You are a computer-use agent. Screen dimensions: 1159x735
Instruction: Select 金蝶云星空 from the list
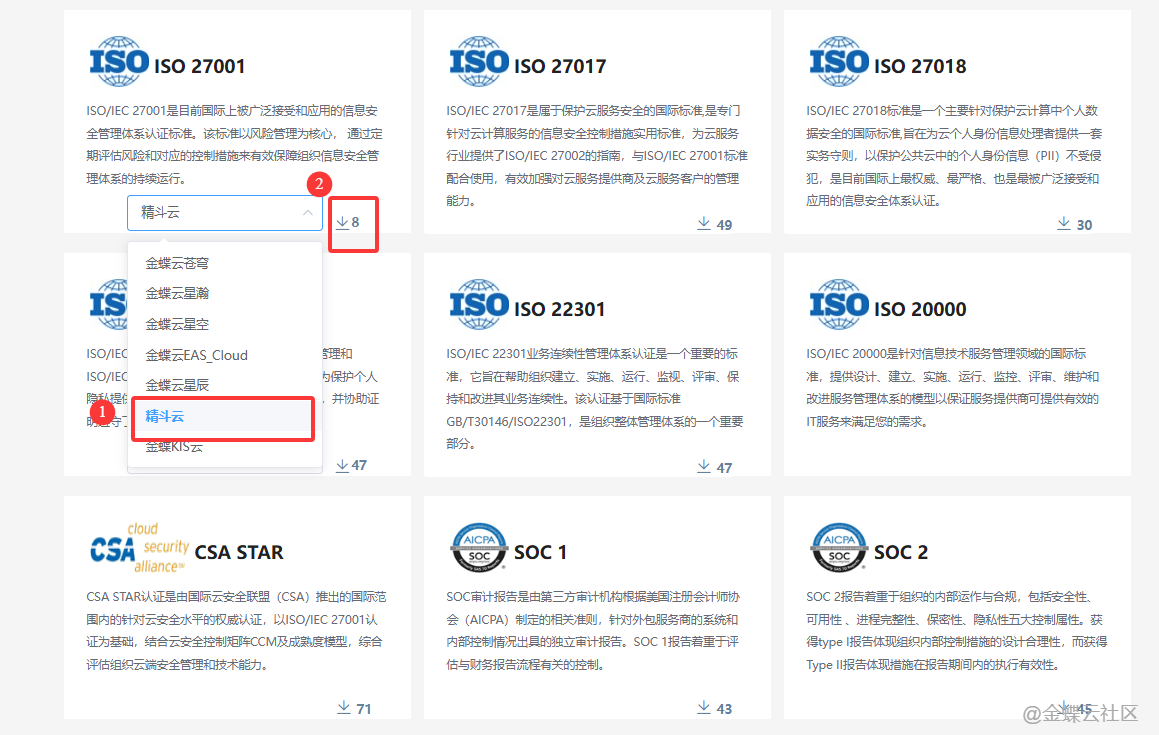point(225,325)
